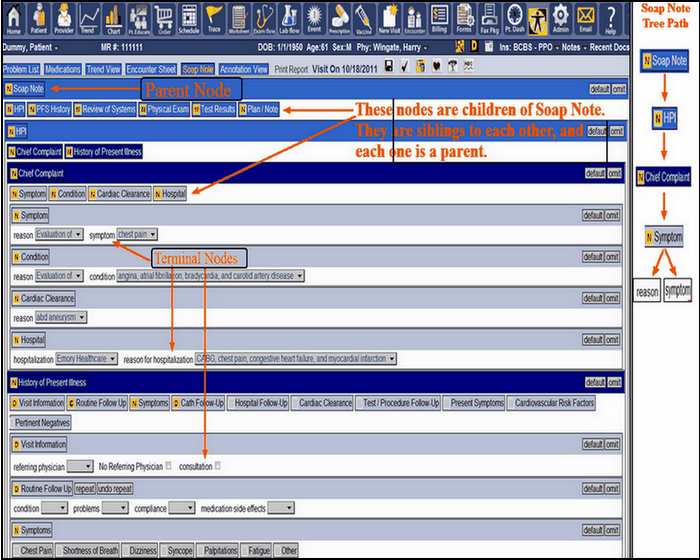Open the Provider icon
This screenshot has height=560, width=700.
[x=64, y=18]
